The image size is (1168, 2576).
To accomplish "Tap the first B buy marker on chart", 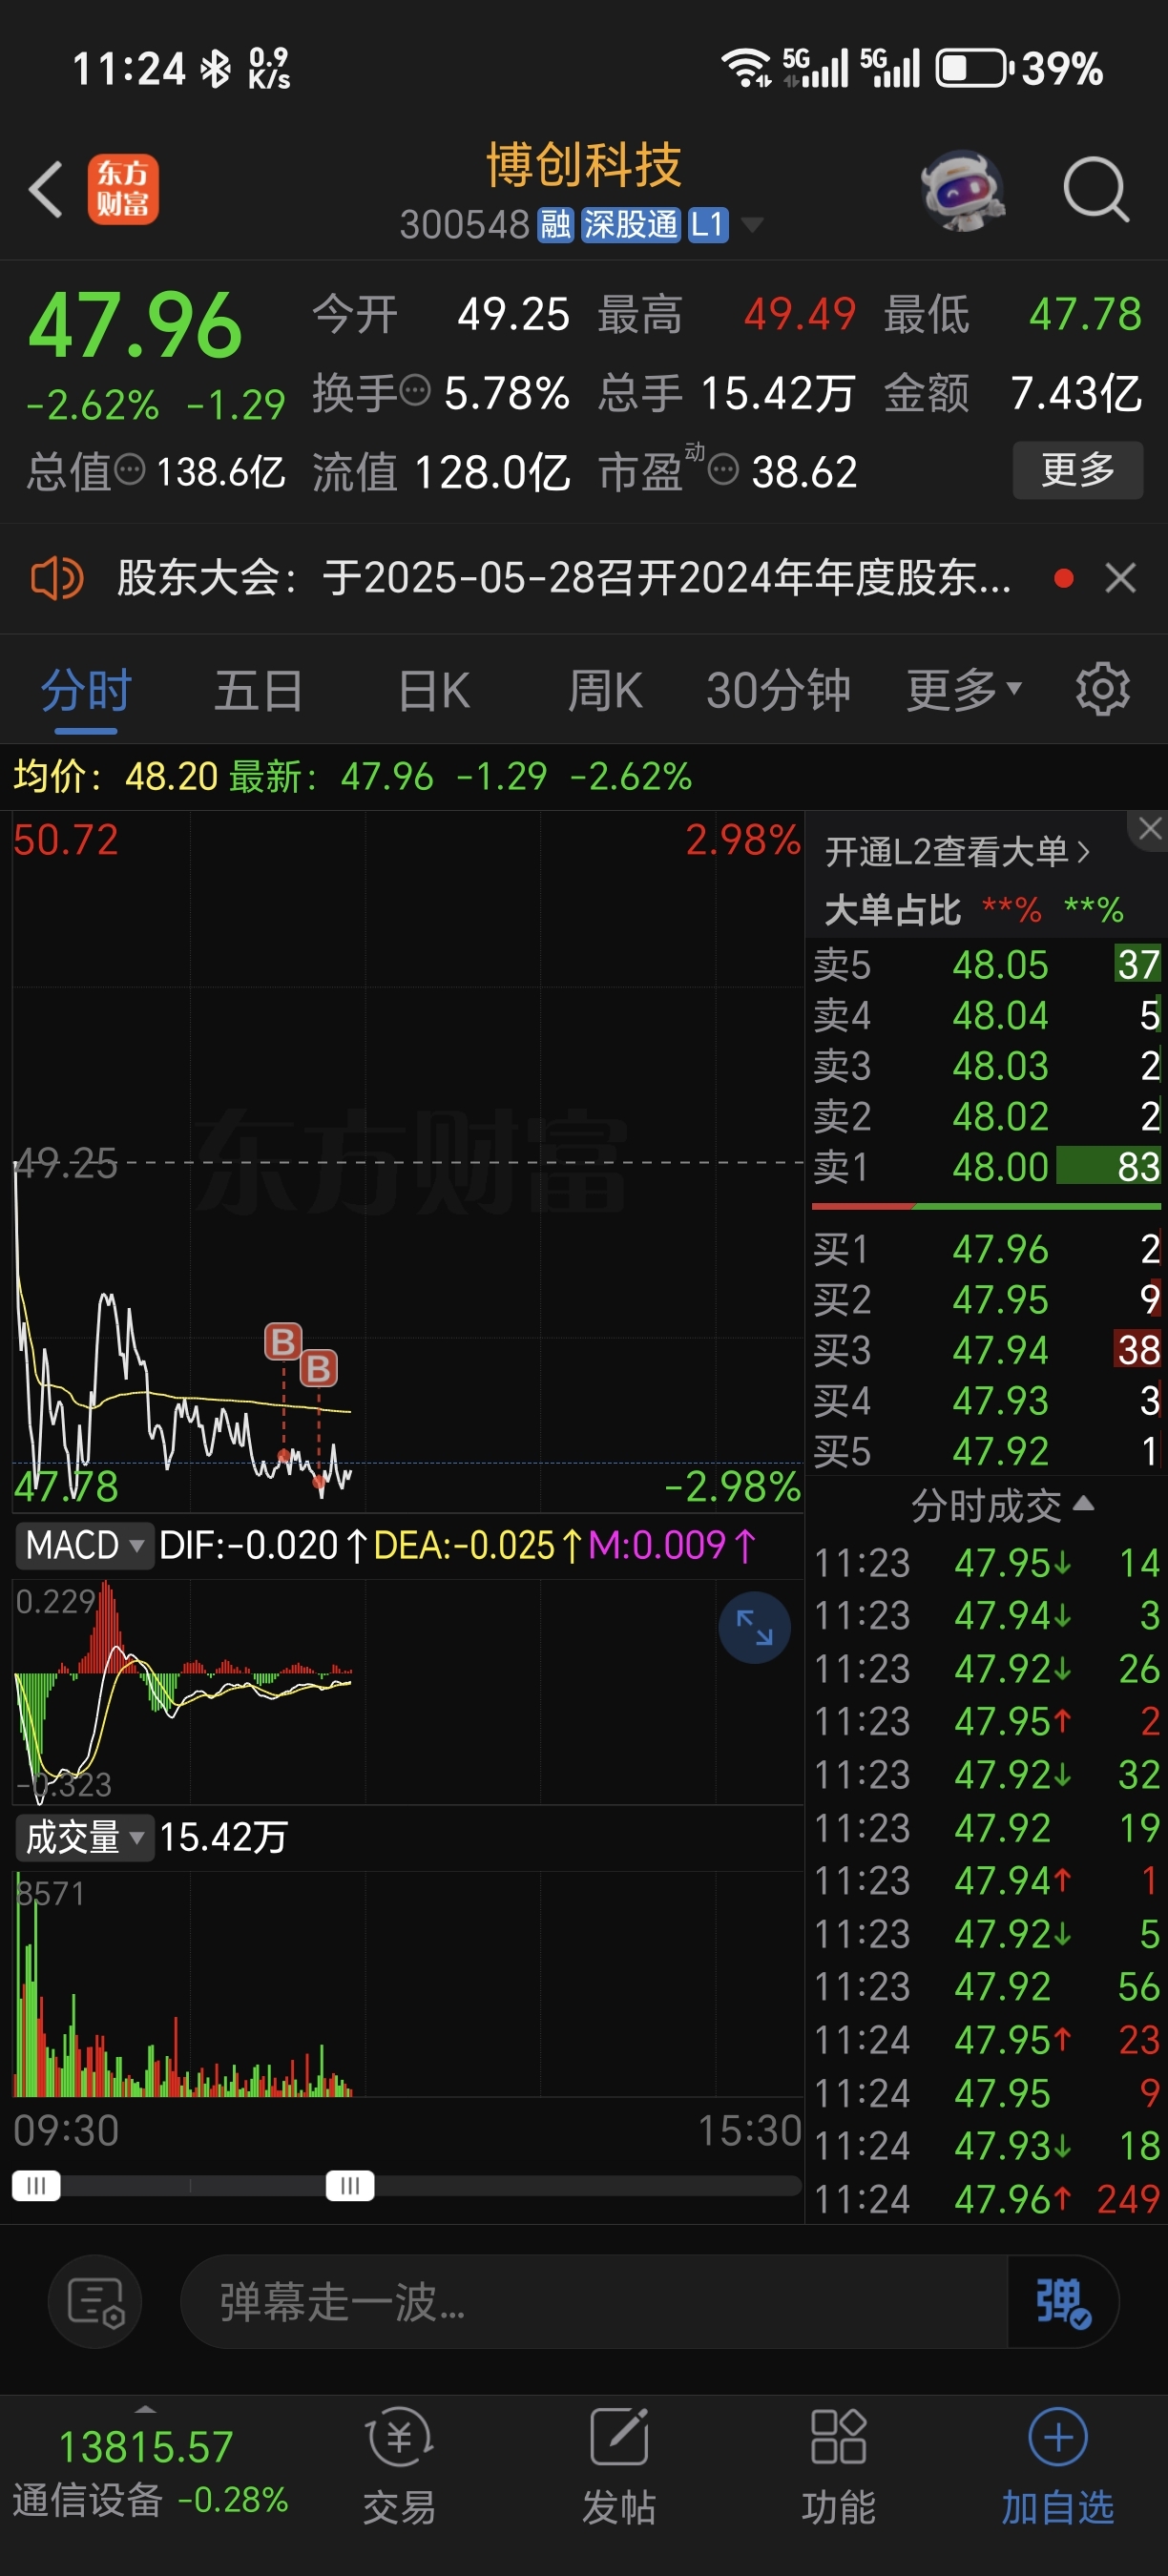I will (283, 1341).
